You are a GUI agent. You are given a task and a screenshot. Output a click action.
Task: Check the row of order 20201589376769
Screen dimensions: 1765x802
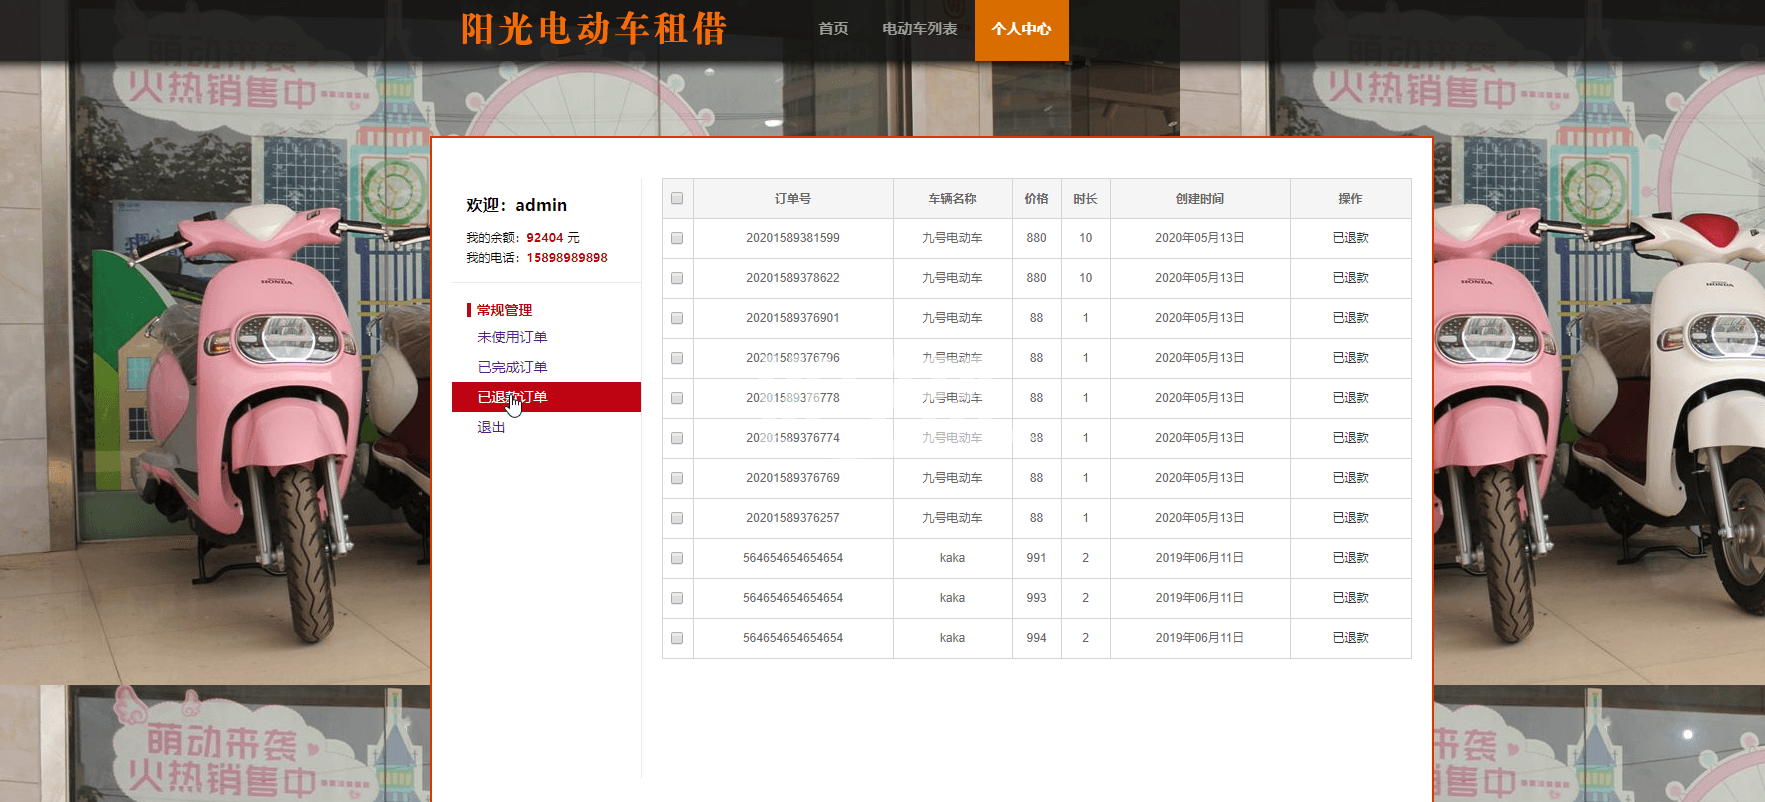[677, 478]
